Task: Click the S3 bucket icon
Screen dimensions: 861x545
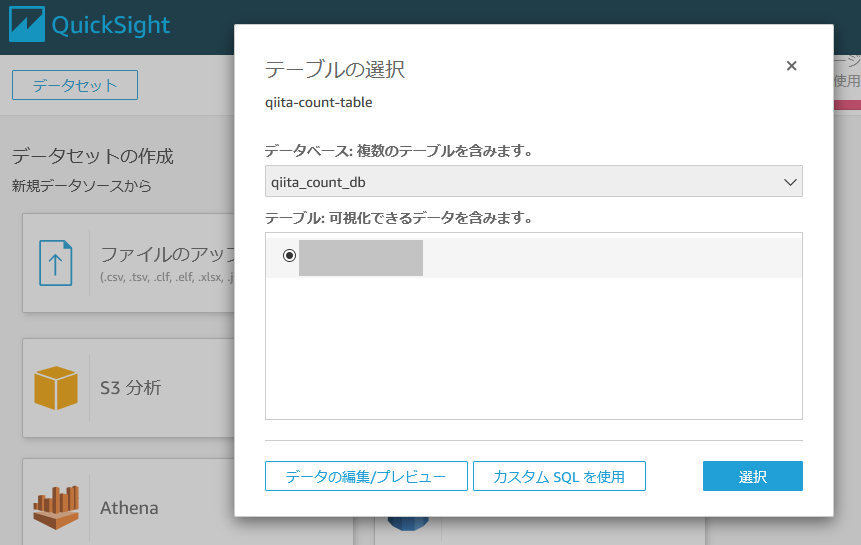Action: click(56, 388)
